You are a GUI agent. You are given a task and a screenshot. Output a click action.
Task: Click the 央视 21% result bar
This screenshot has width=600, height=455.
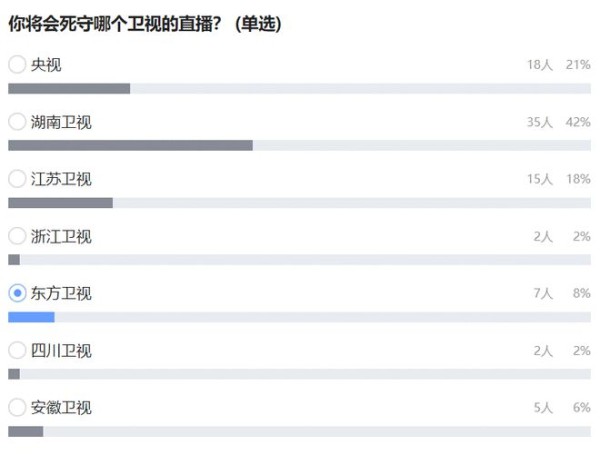click(69, 88)
